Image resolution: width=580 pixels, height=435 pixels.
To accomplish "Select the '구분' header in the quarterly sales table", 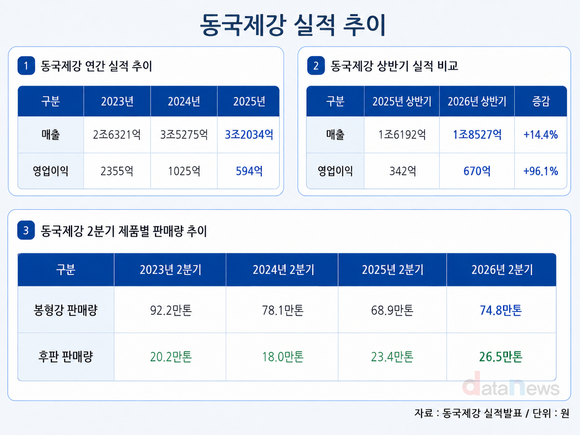I will (x=65, y=270).
